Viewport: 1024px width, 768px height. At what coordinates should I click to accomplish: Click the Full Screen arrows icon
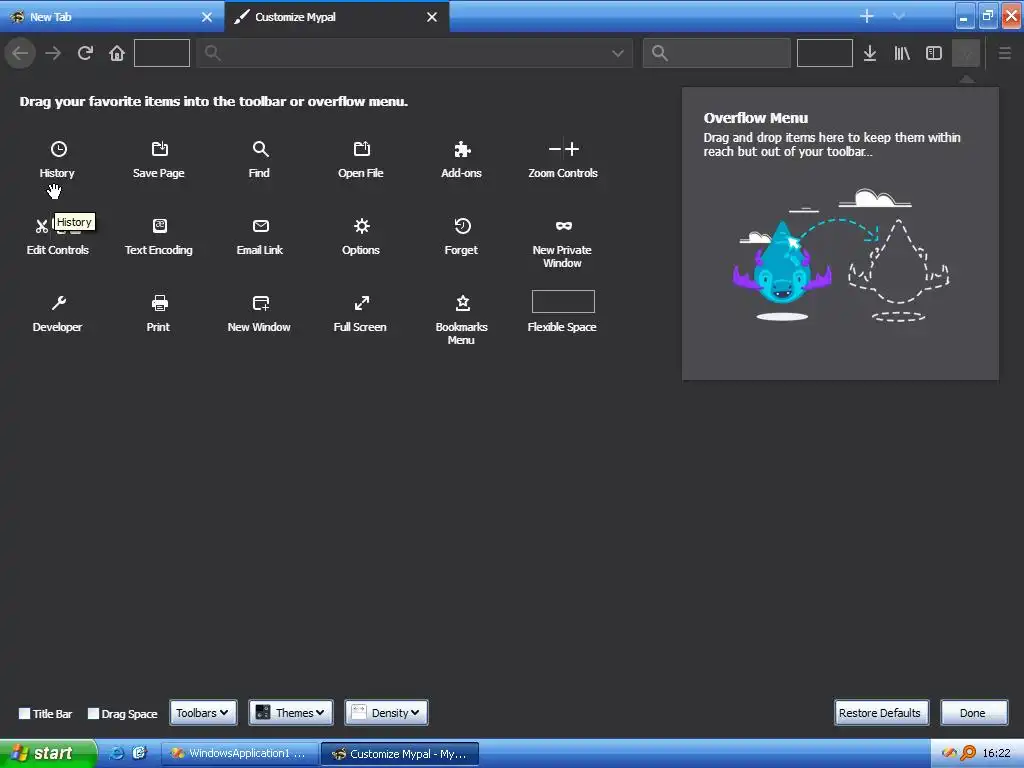[x=361, y=303]
